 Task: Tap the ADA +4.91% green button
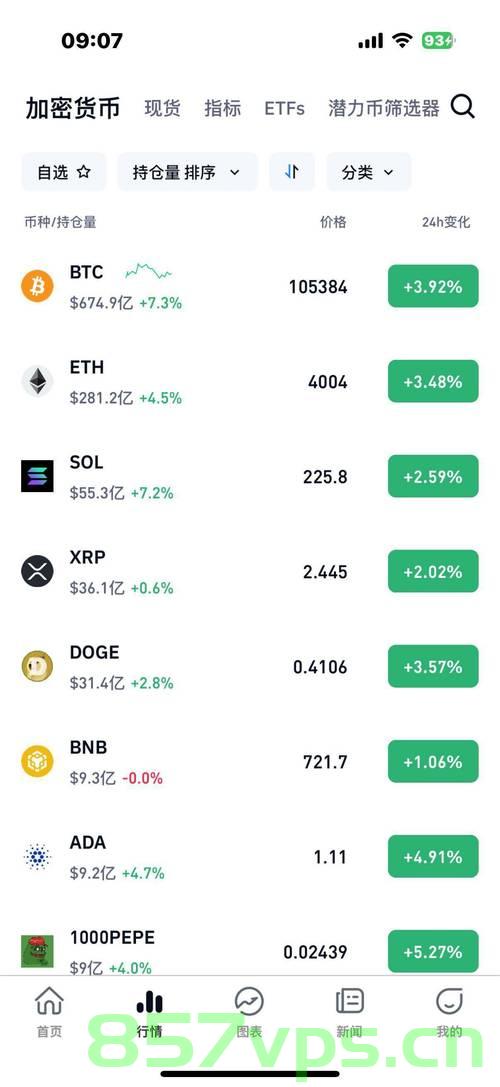[433, 857]
